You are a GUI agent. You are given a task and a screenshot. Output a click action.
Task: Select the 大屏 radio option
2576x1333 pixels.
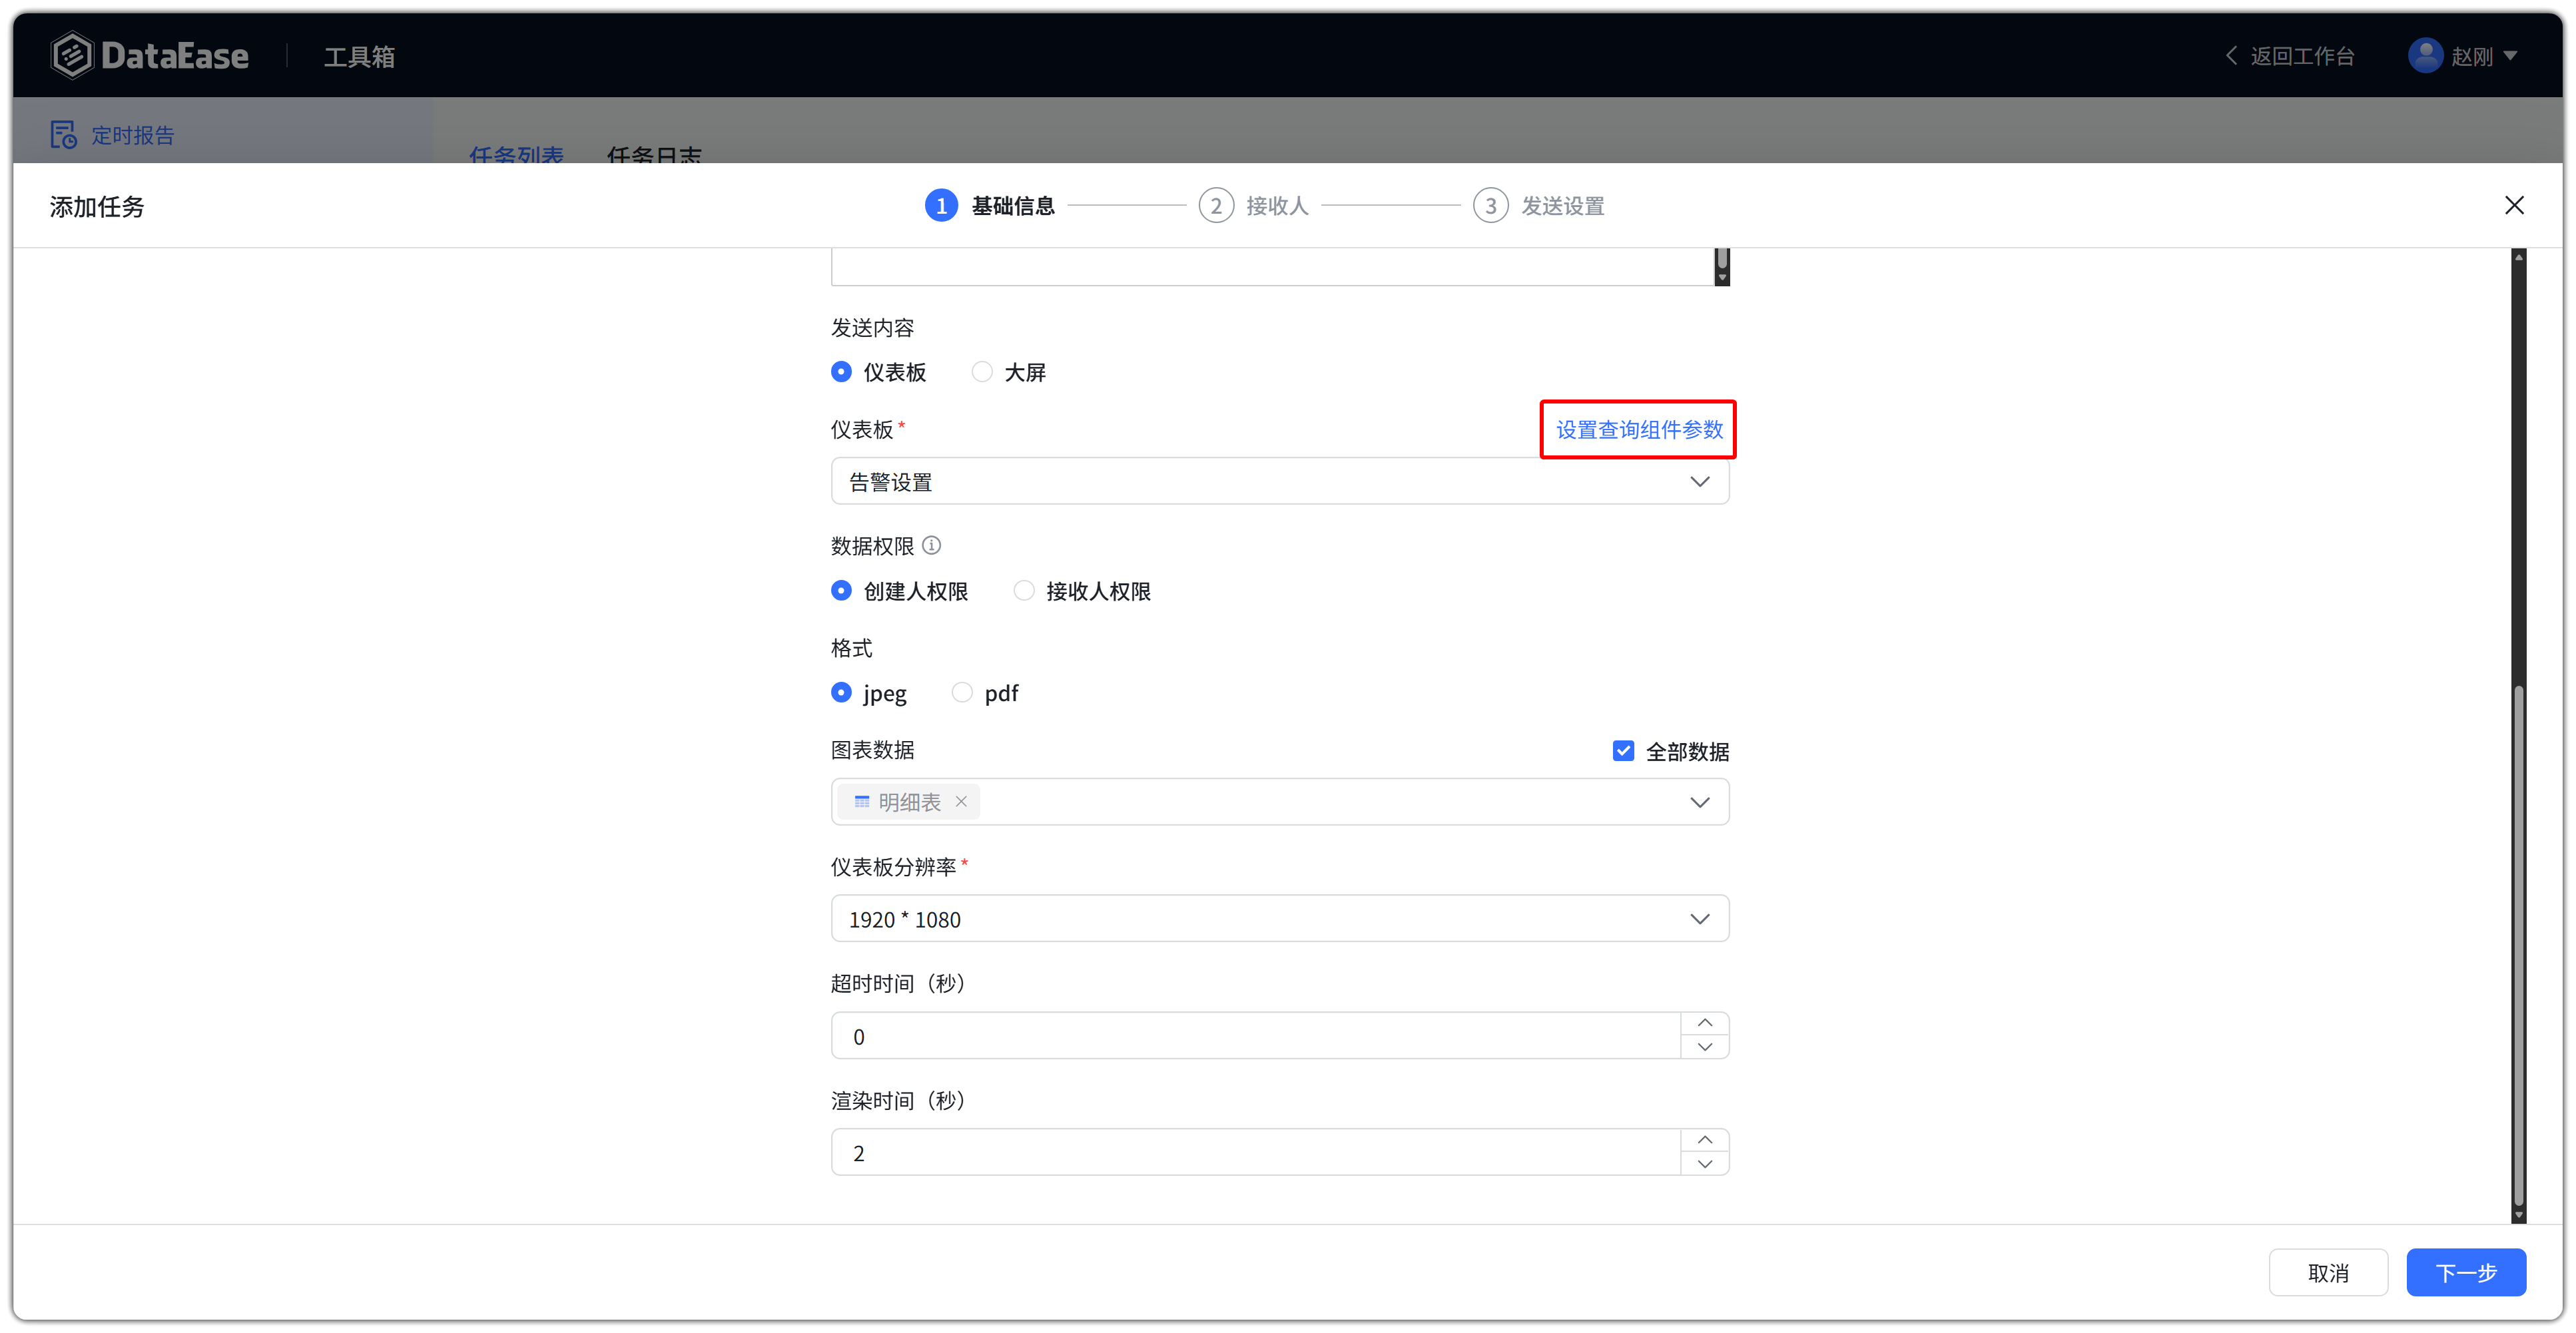(x=982, y=372)
